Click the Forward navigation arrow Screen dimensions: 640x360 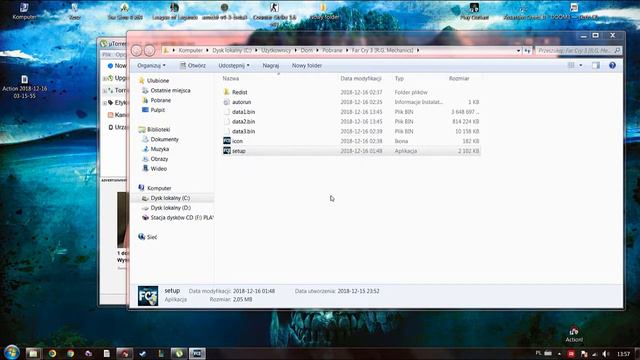[150, 50]
